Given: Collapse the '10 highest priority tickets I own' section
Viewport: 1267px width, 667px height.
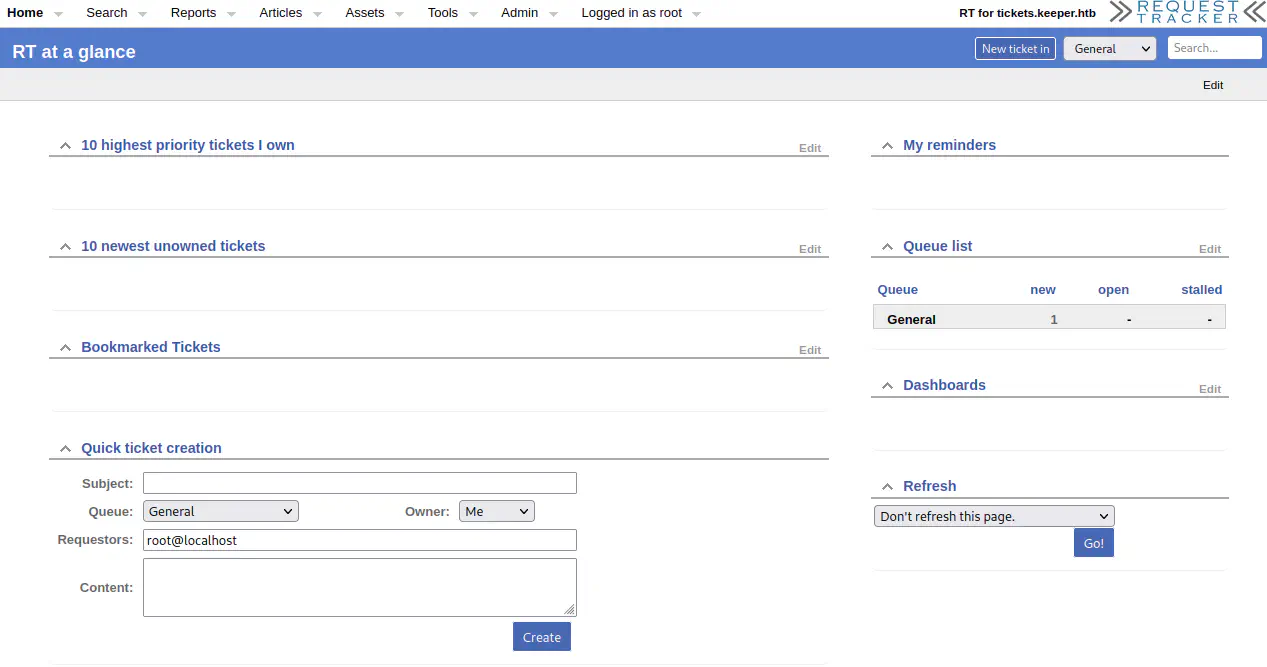Looking at the screenshot, I should point(65,146).
